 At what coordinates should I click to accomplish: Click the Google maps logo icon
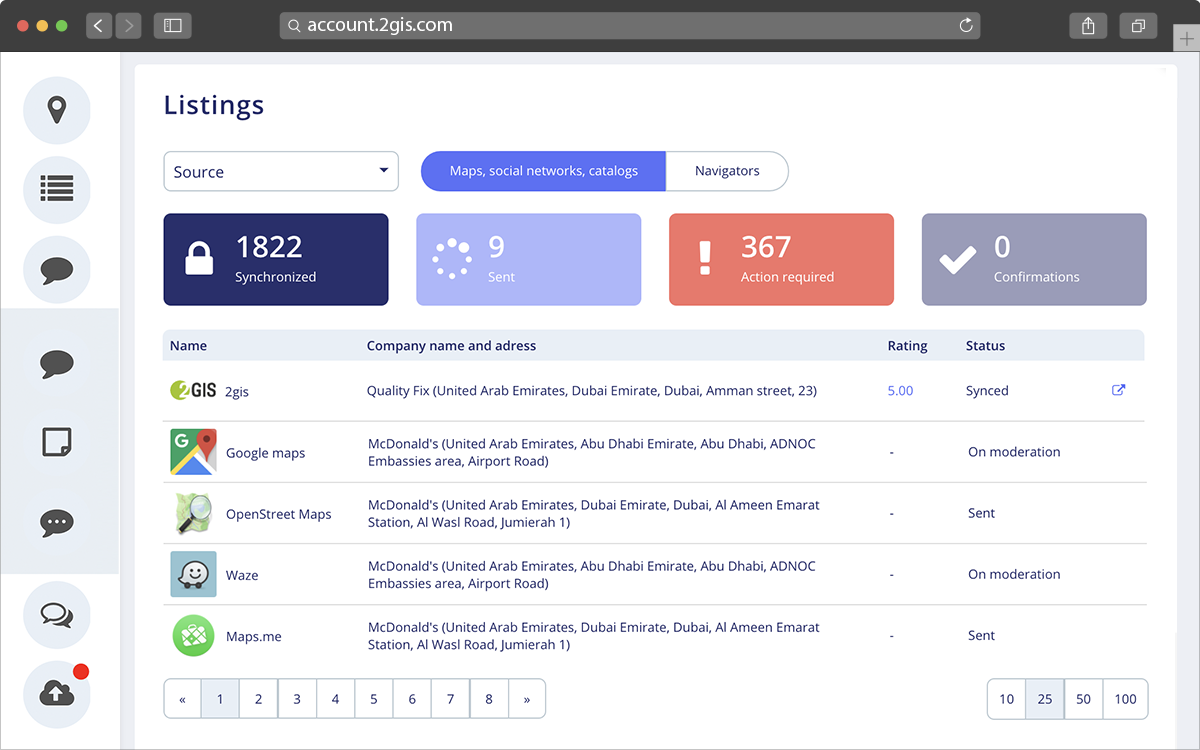(193, 452)
